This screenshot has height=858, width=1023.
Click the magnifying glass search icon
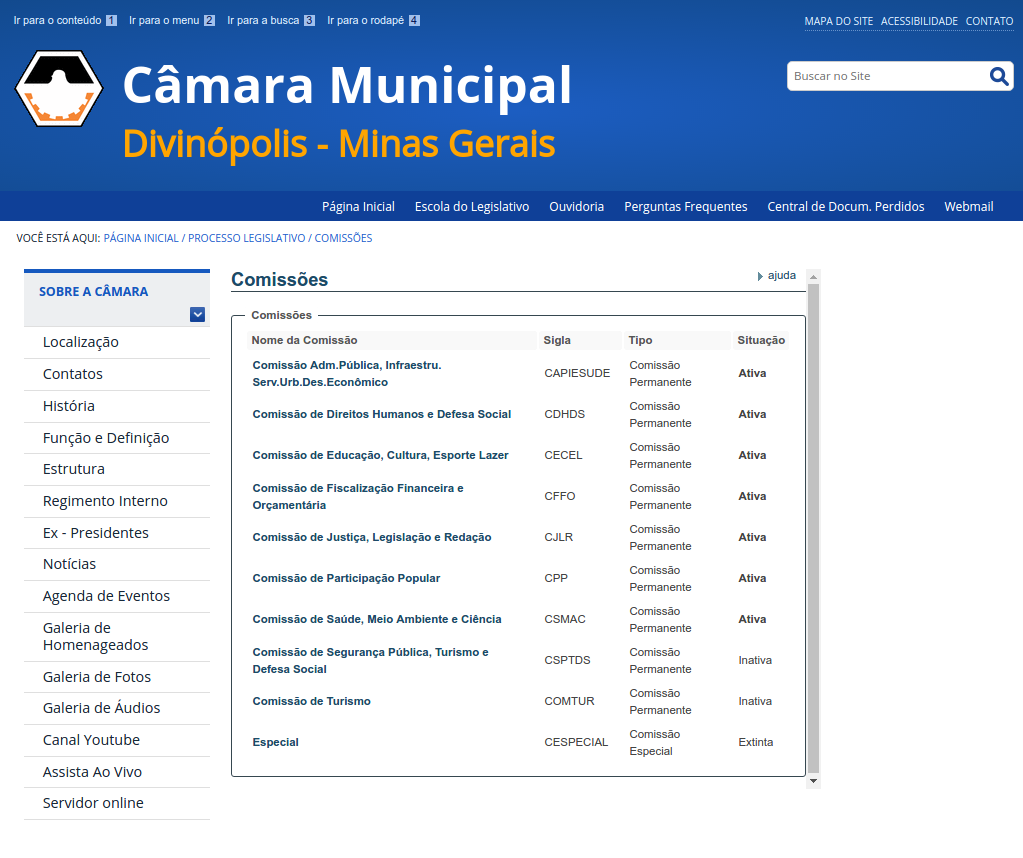[x=999, y=76]
